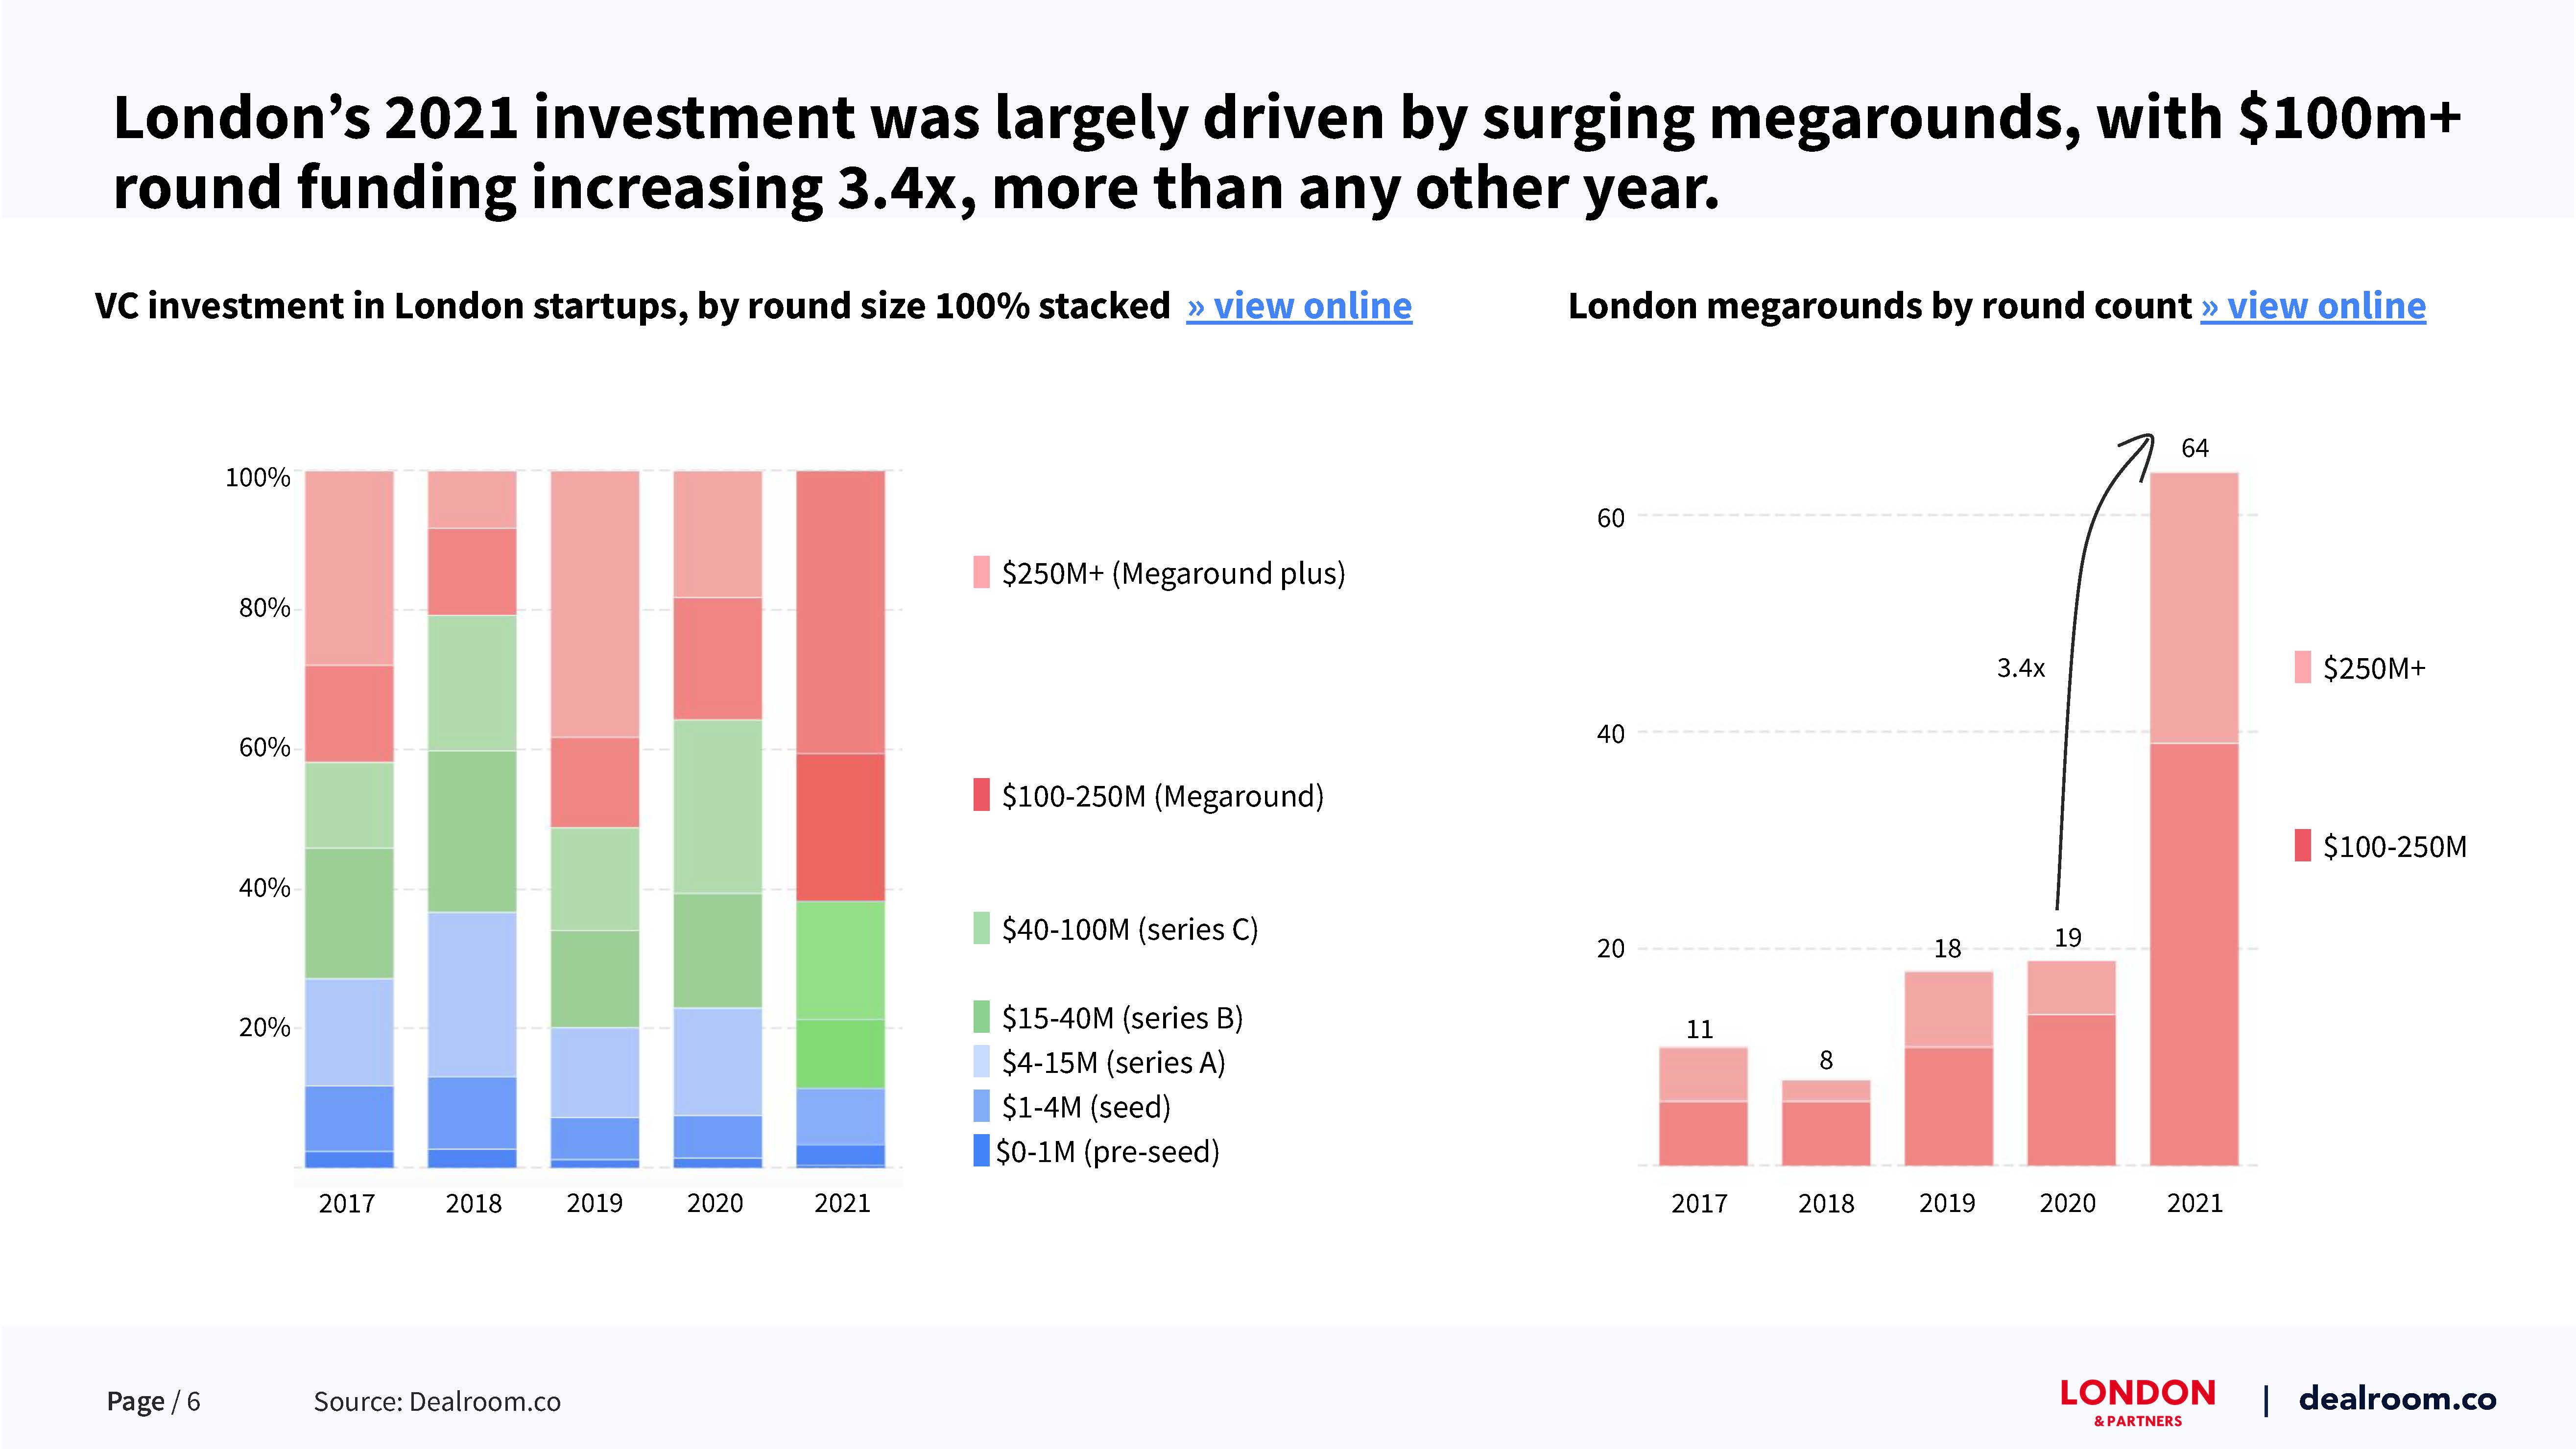
Task: Select the $0-1M (pre-seed) legend swatch
Action: click(981, 1151)
